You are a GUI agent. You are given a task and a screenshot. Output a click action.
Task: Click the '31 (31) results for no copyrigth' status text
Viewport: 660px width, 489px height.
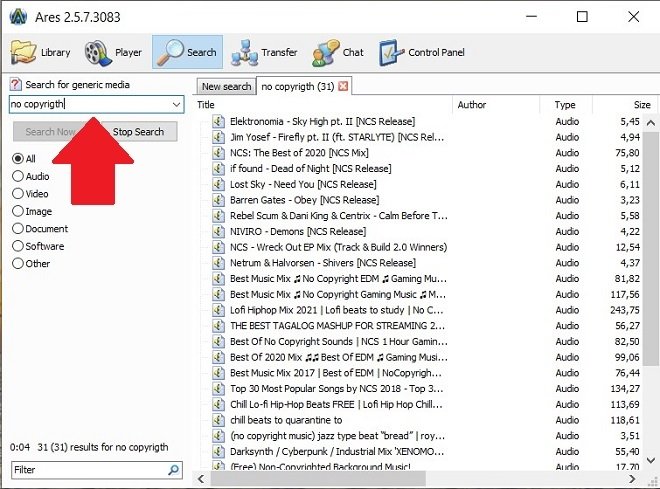[x=103, y=447]
